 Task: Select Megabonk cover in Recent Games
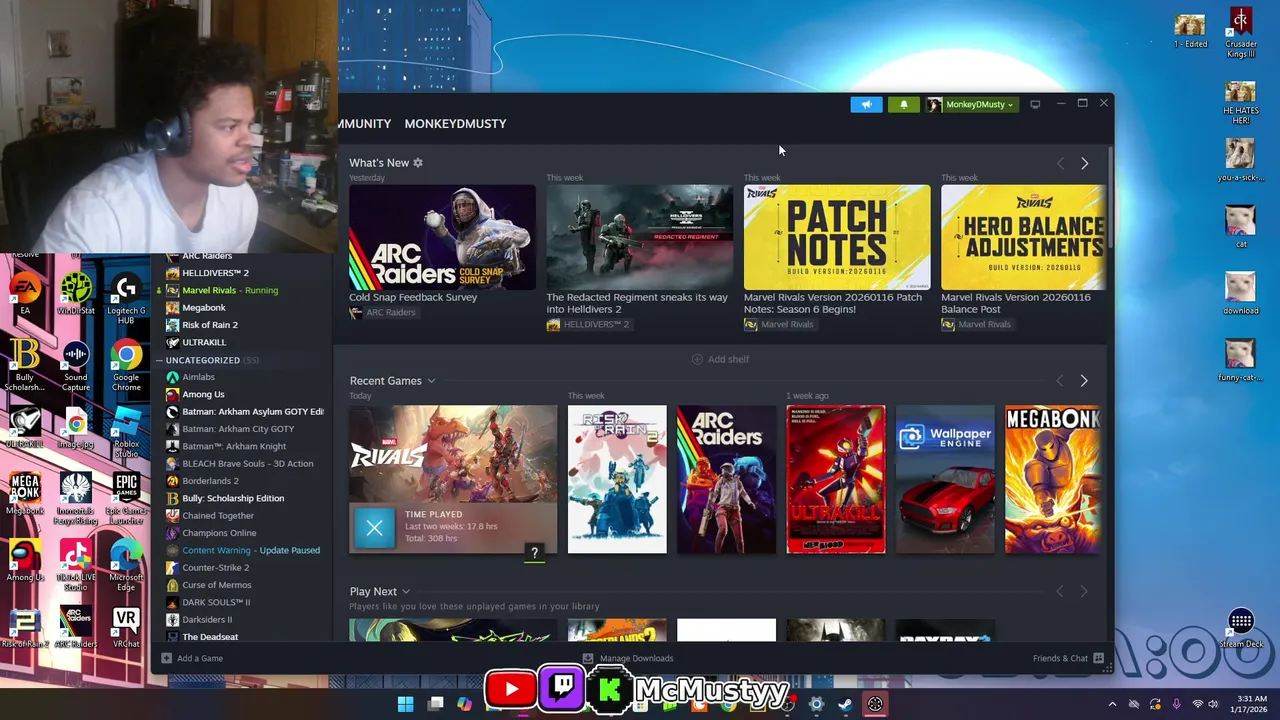(1053, 479)
